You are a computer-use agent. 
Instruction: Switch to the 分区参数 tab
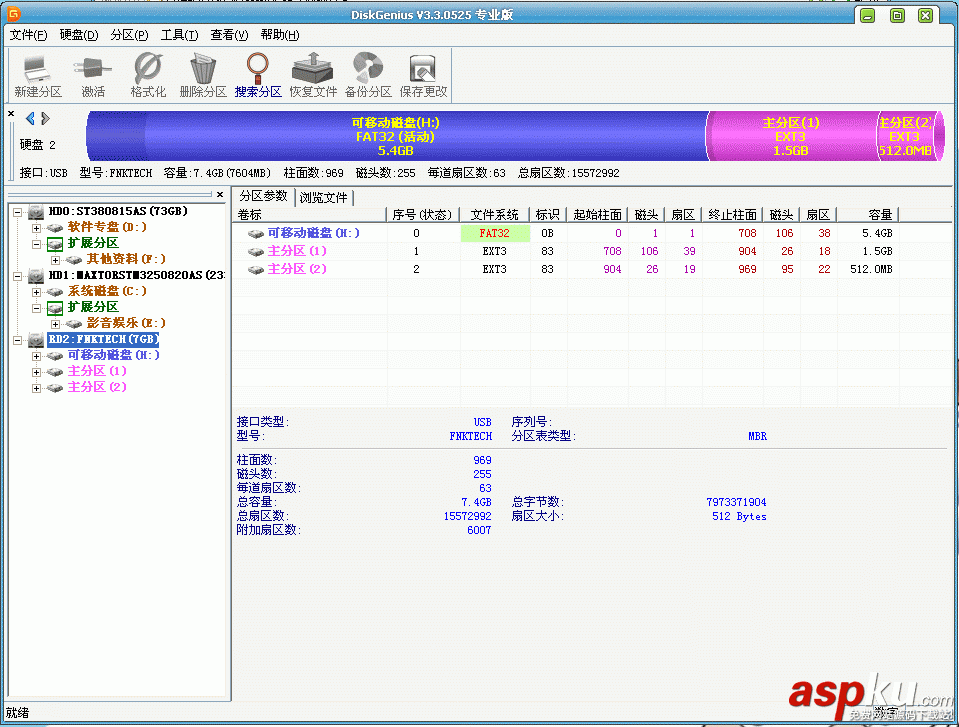tap(263, 196)
